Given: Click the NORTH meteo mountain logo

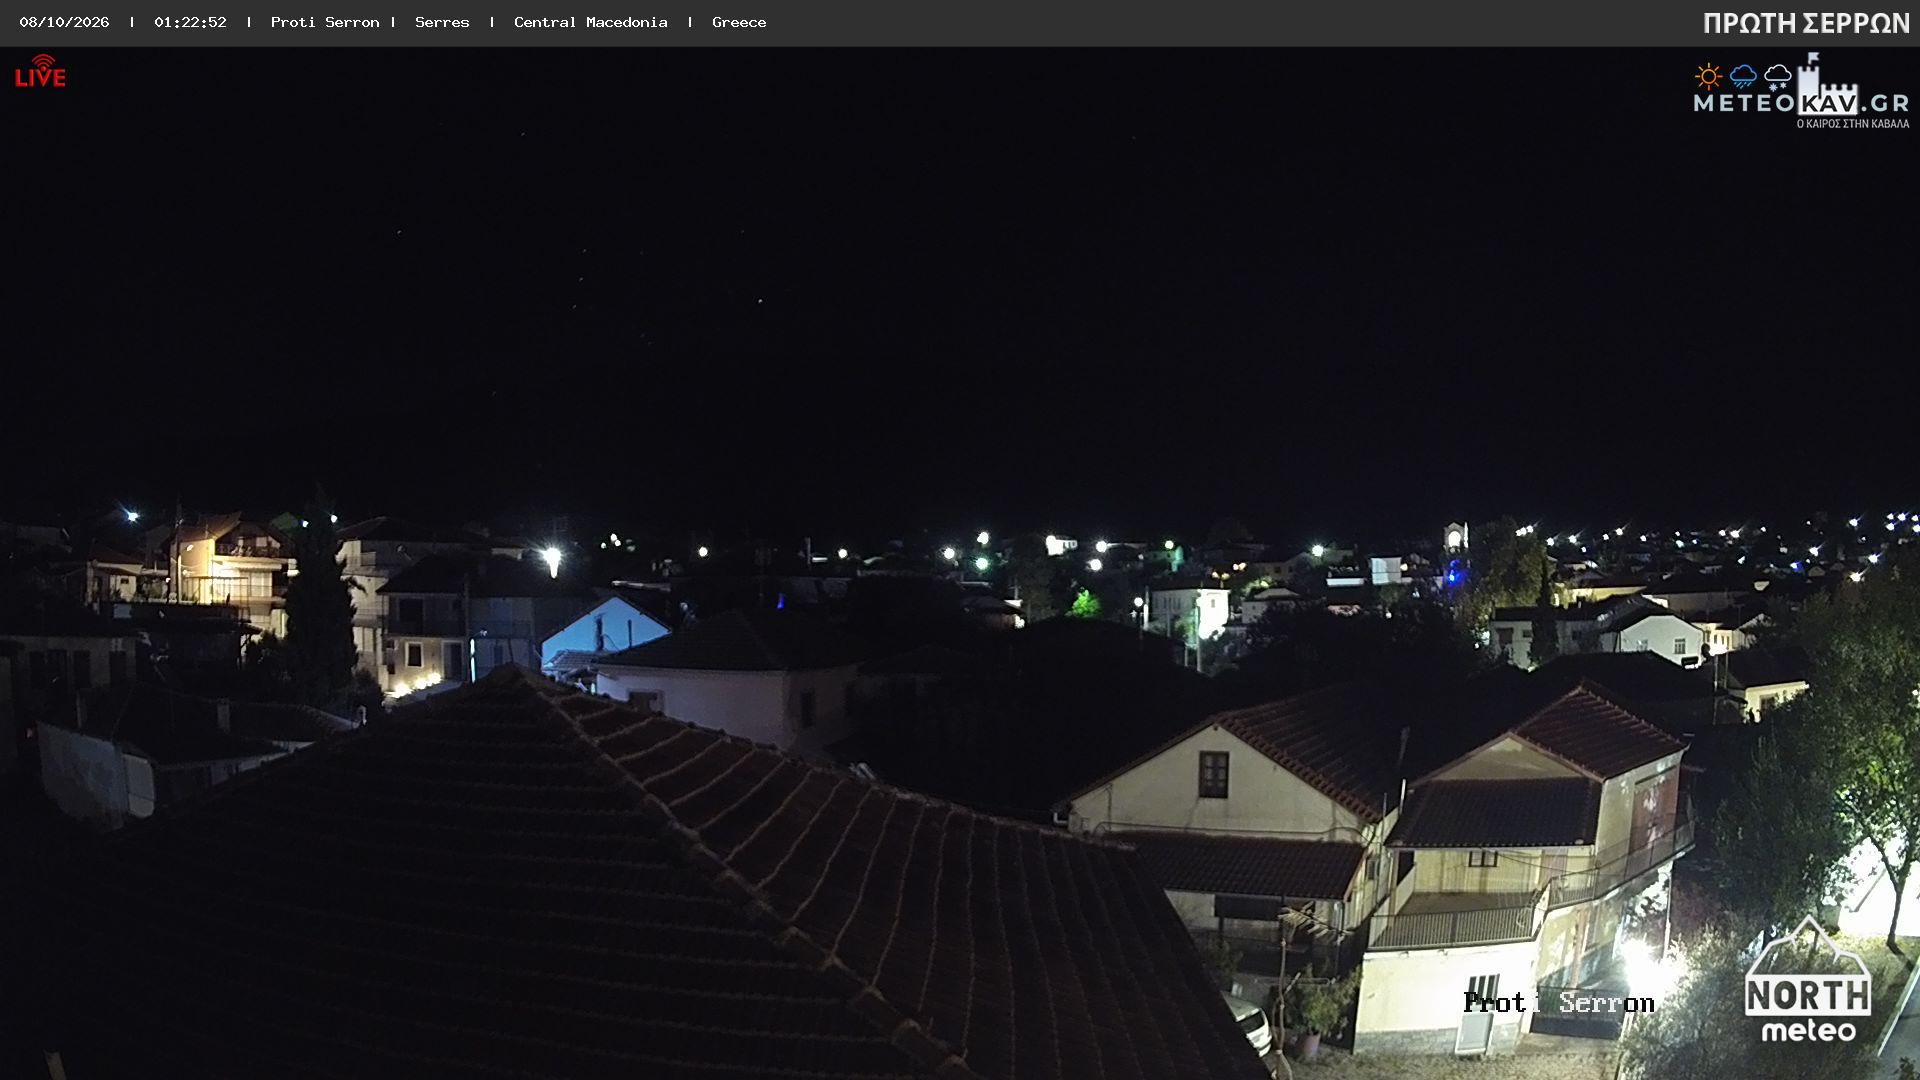Looking at the screenshot, I should [1808, 980].
